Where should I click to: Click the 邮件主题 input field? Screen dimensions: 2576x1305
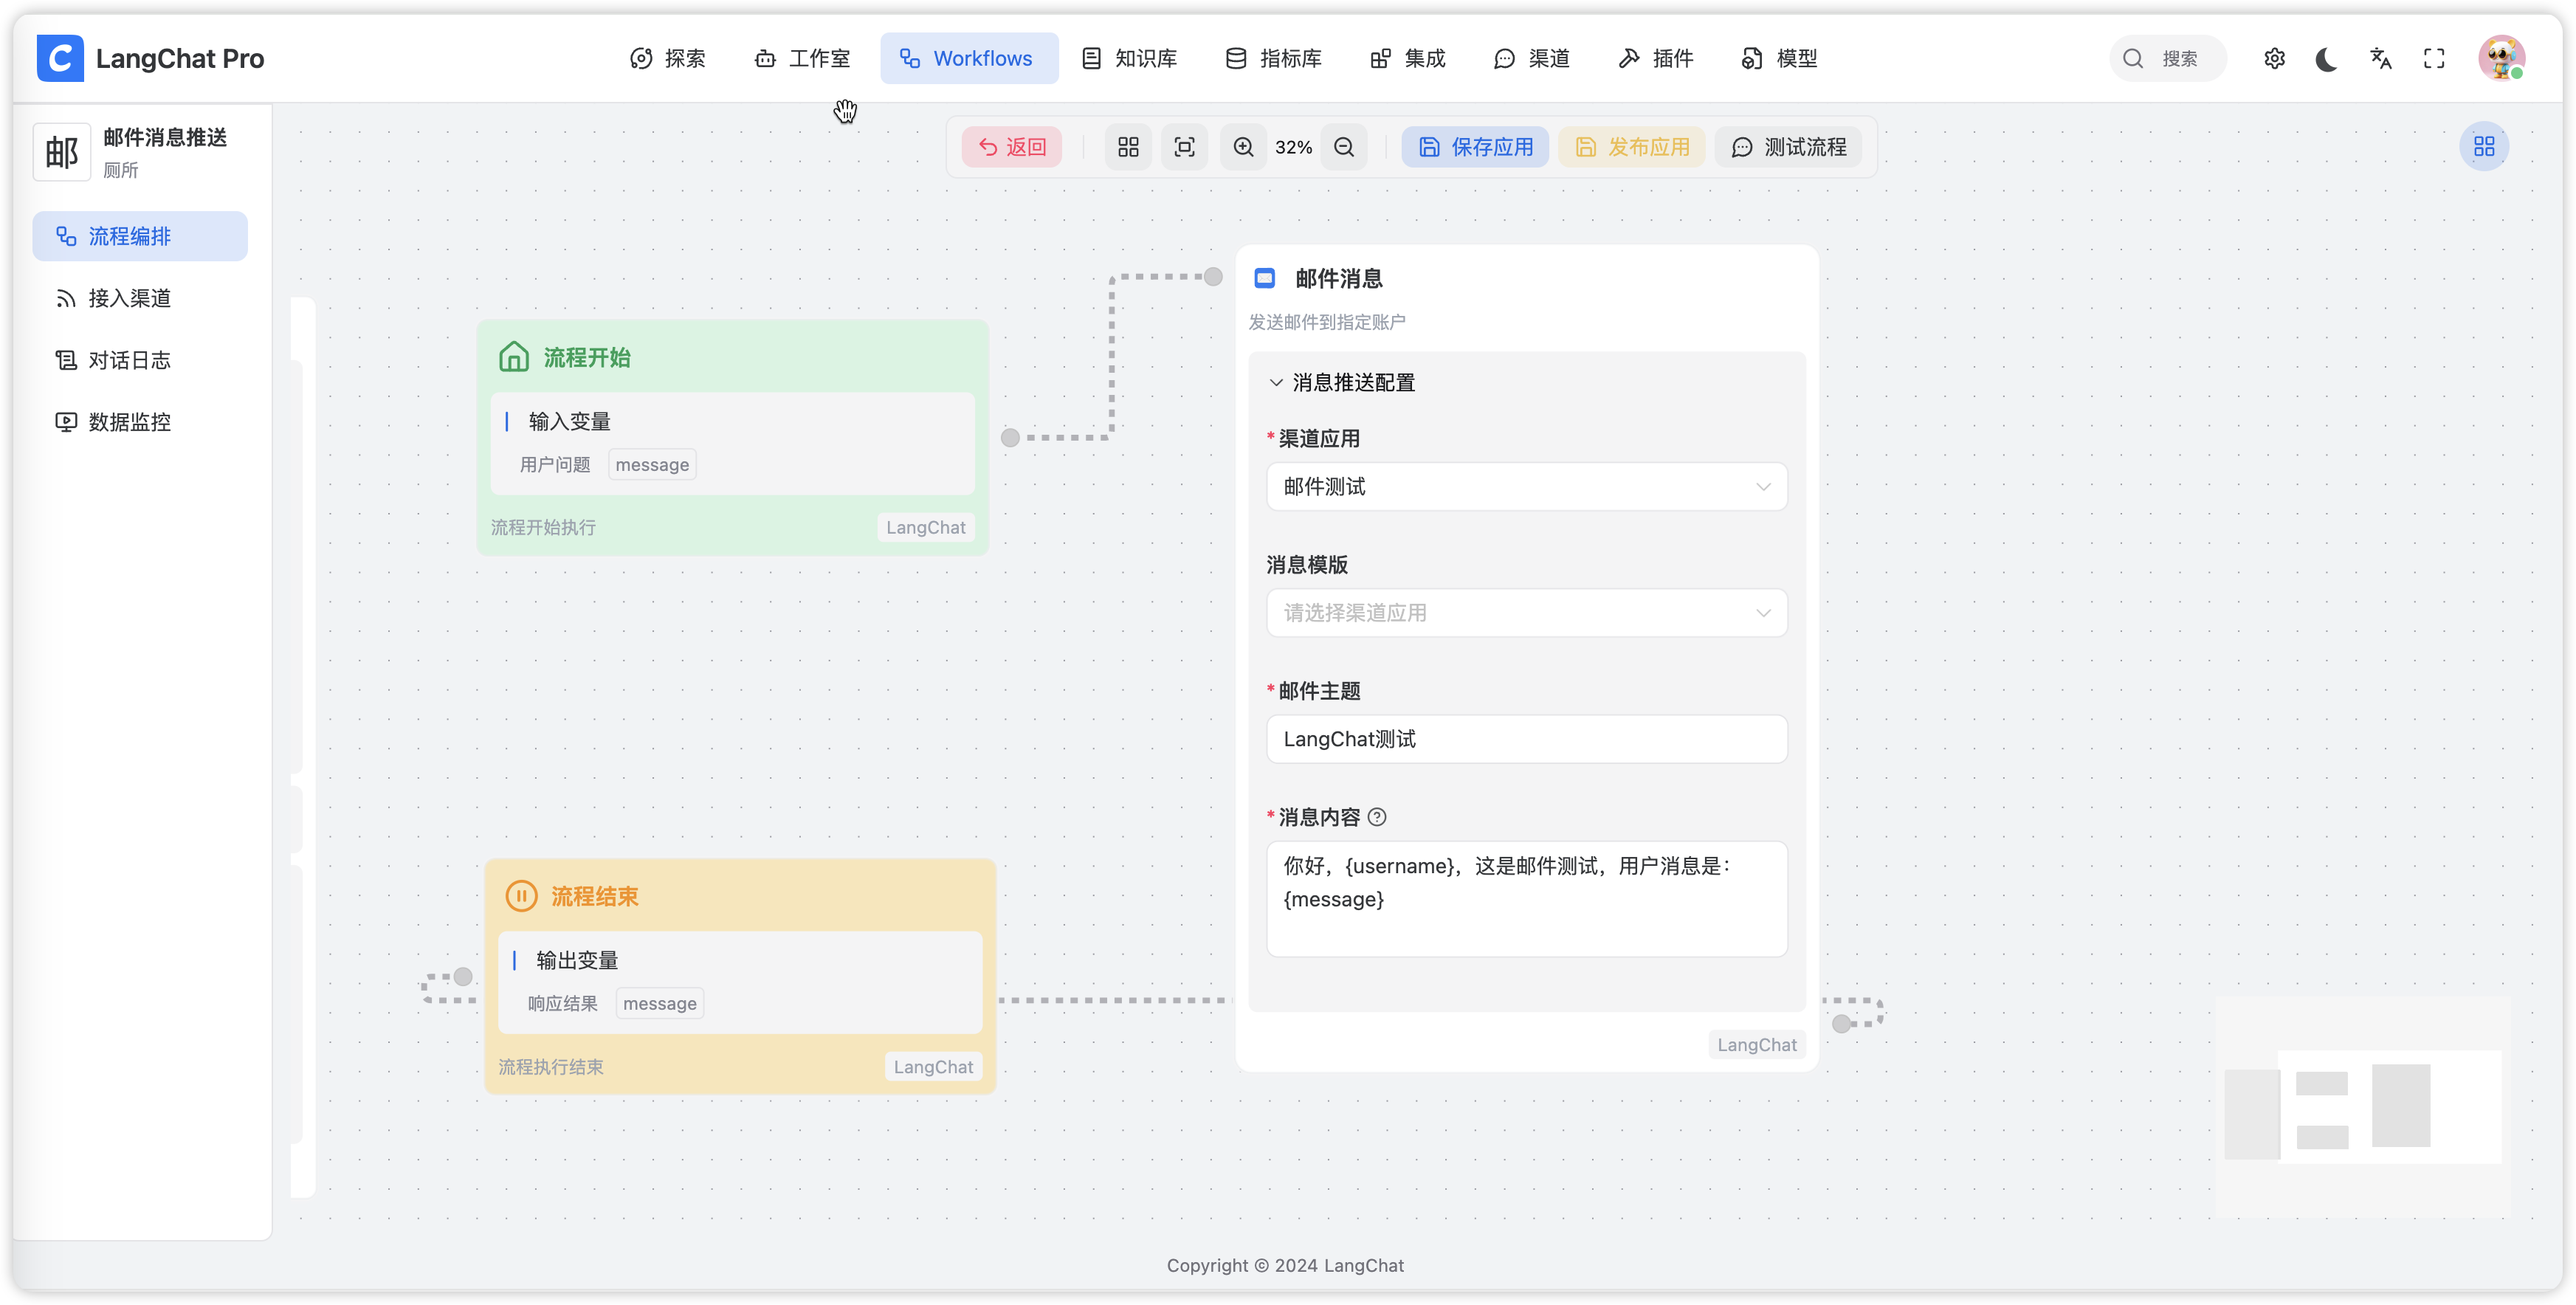coord(1526,739)
